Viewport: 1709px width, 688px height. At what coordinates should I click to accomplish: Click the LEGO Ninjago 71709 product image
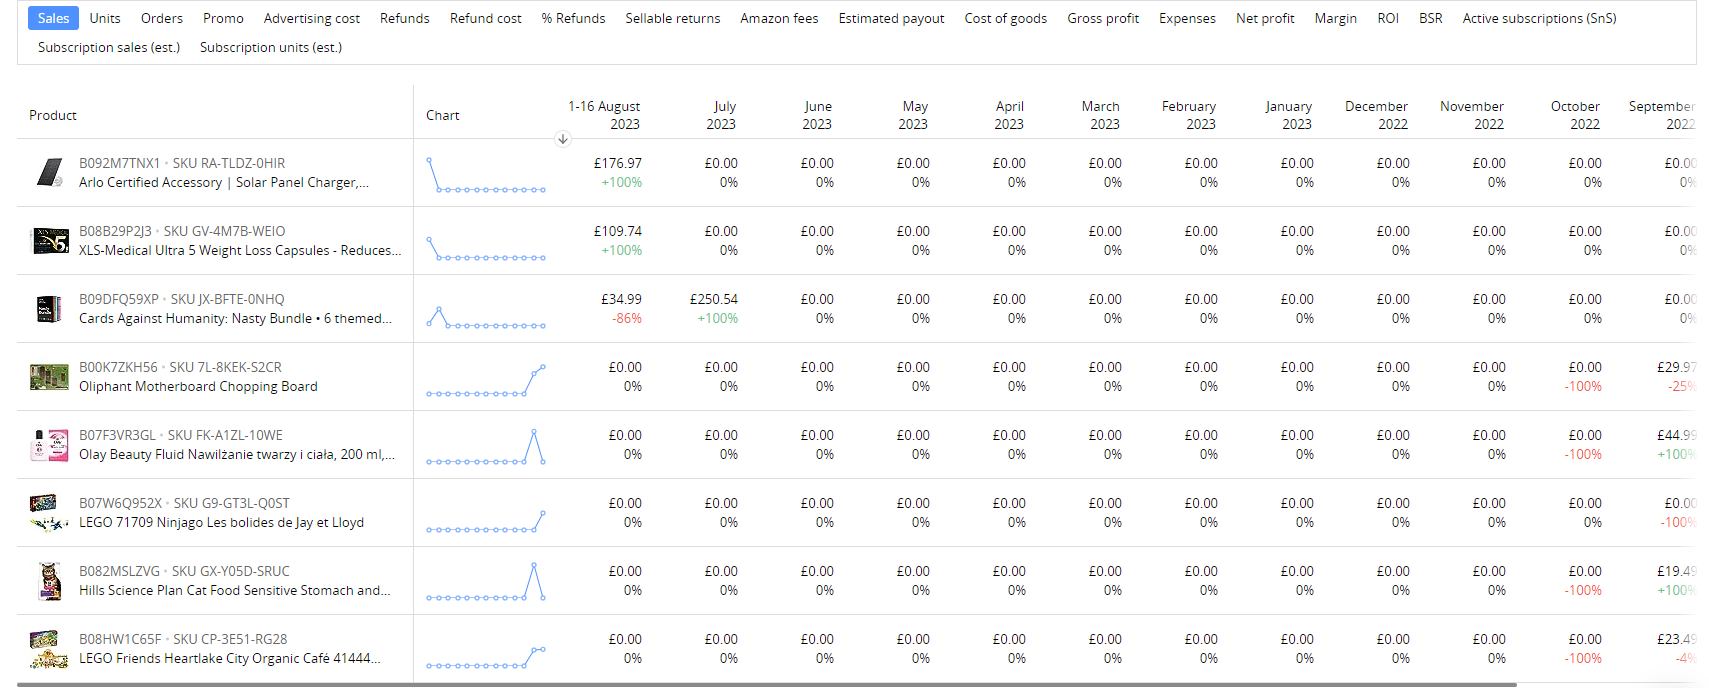(49, 513)
